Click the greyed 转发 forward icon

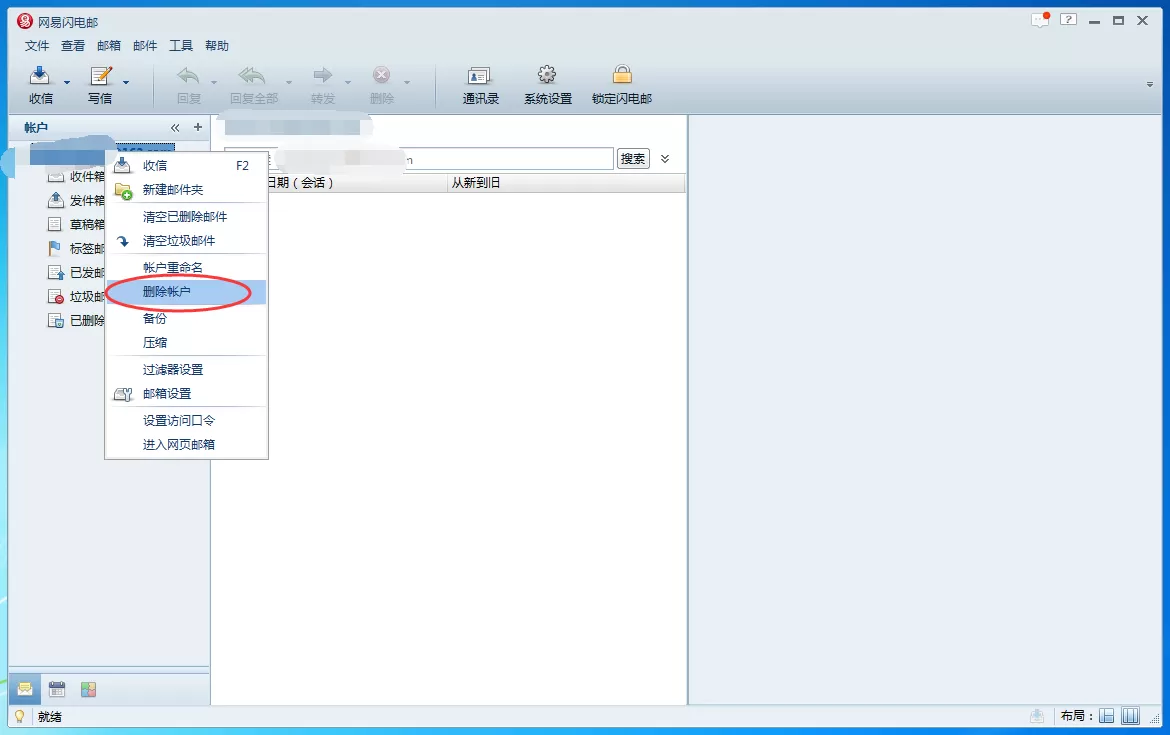tap(322, 75)
